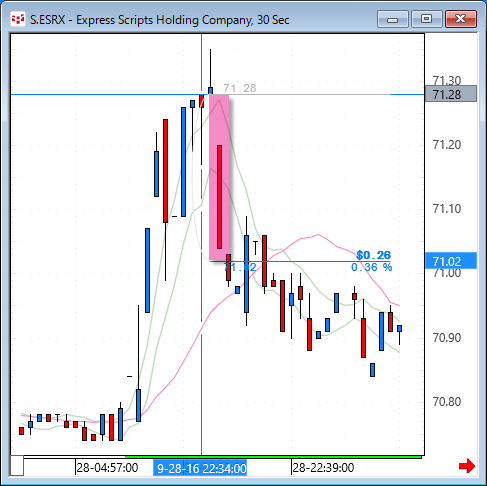Click the 71.10 price axis label
The height and width of the screenshot is (486, 487).
click(447, 209)
